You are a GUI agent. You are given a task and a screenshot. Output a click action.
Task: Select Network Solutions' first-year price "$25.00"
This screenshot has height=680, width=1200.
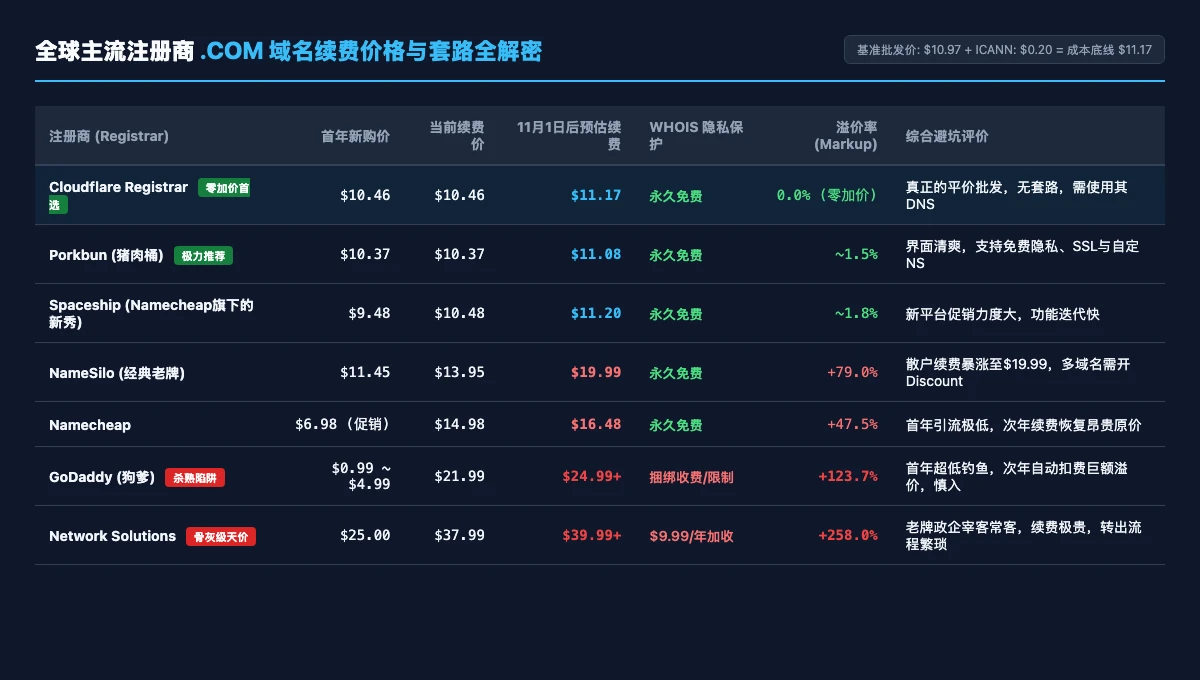(x=365, y=535)
